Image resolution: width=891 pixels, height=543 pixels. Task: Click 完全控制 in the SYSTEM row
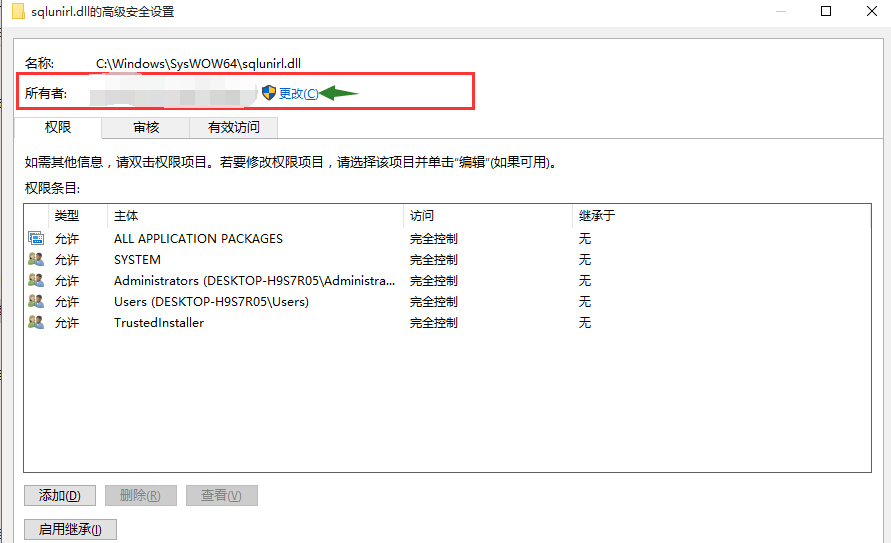pos(434,260)
